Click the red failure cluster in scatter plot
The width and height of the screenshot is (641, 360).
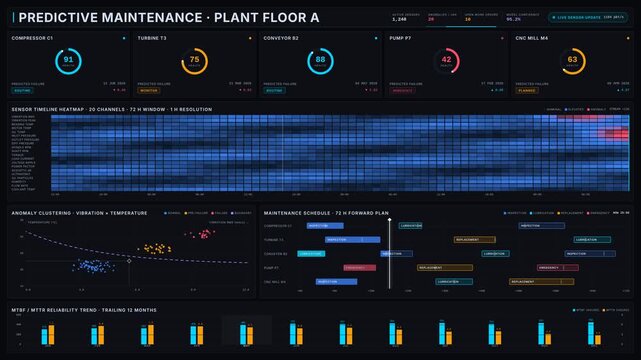(x=200, y=234)
